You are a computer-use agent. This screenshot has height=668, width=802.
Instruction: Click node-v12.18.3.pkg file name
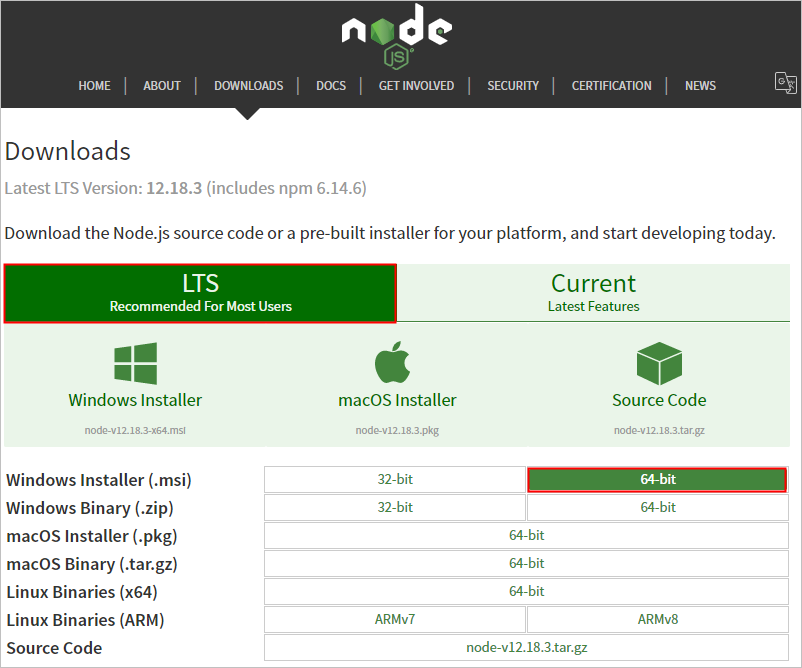(397, 430)
